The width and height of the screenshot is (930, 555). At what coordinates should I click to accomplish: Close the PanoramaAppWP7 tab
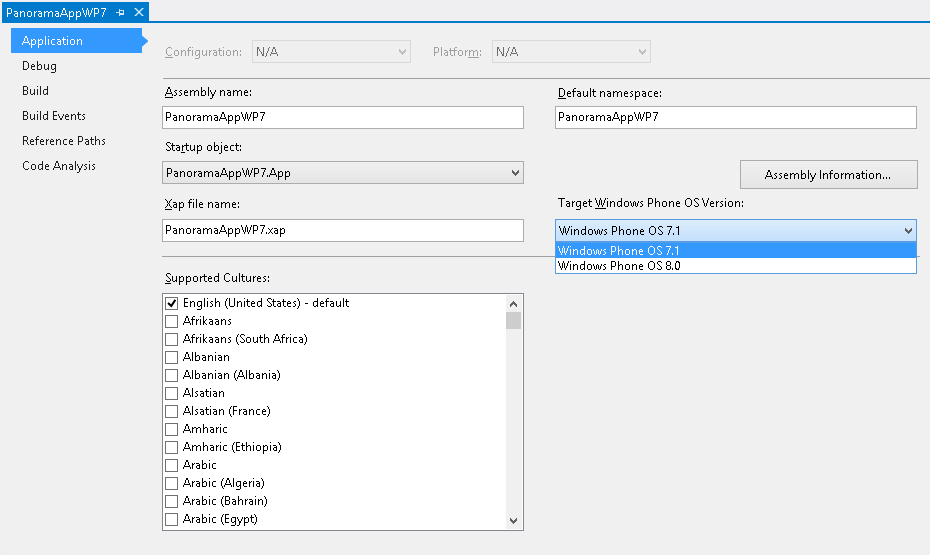[x=139, y=12]
